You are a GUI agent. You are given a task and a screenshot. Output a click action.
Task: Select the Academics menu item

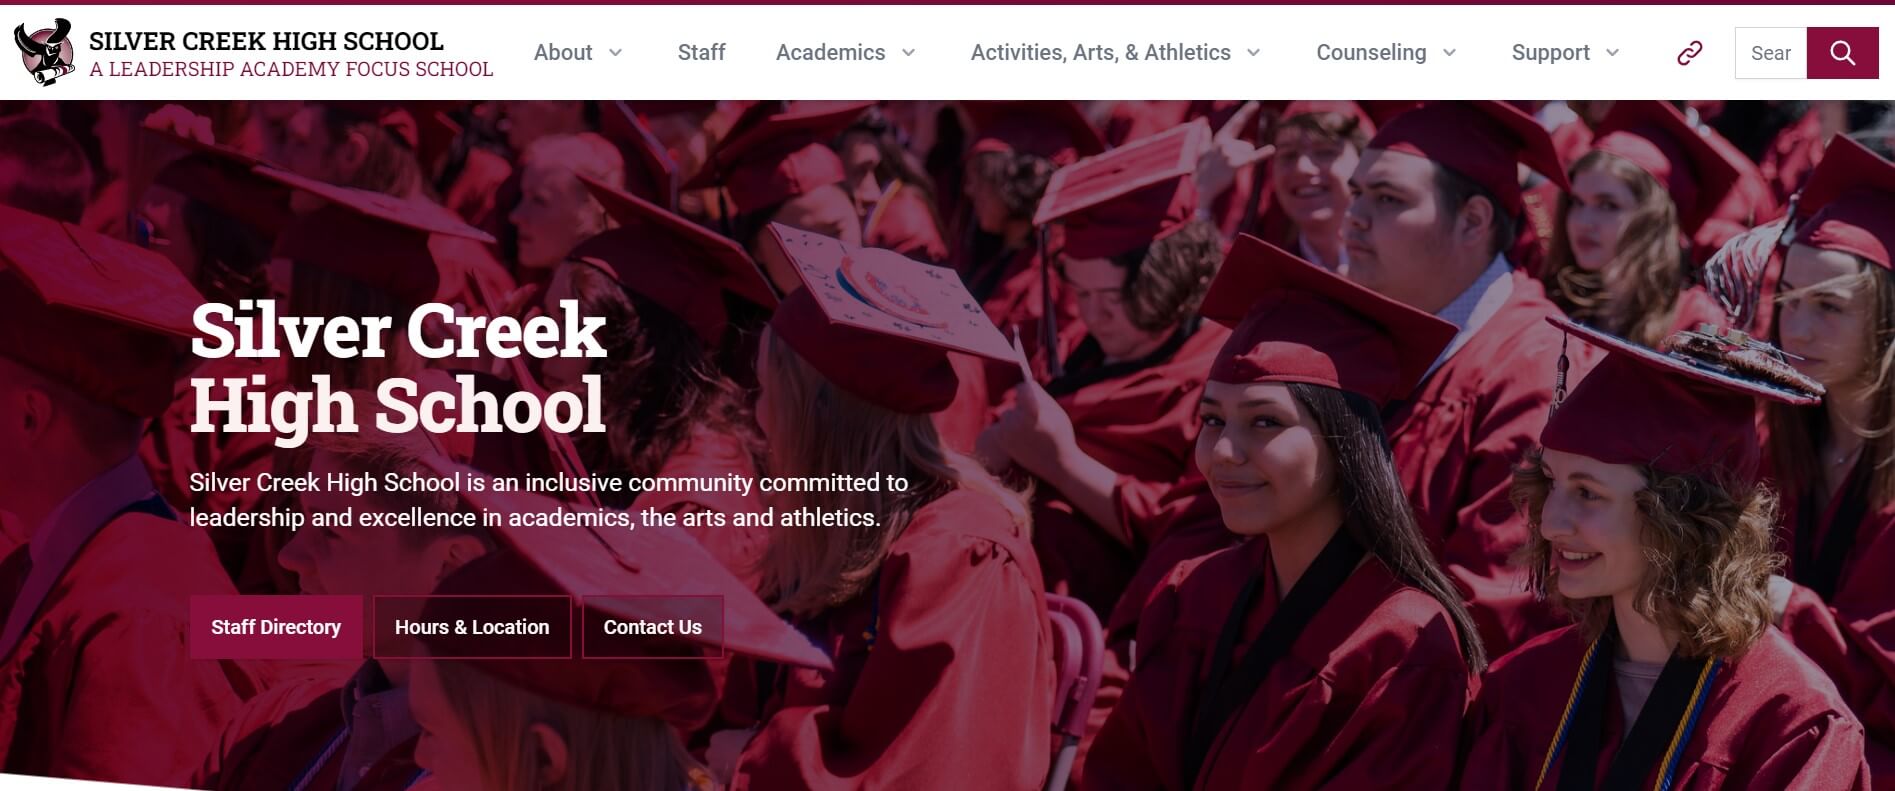[x=830, y=53]
